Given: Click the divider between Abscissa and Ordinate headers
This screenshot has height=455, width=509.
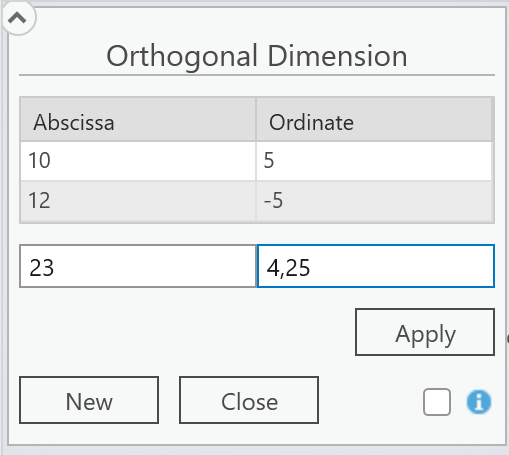Looking at the screenshot, I should tap(256, 120).
